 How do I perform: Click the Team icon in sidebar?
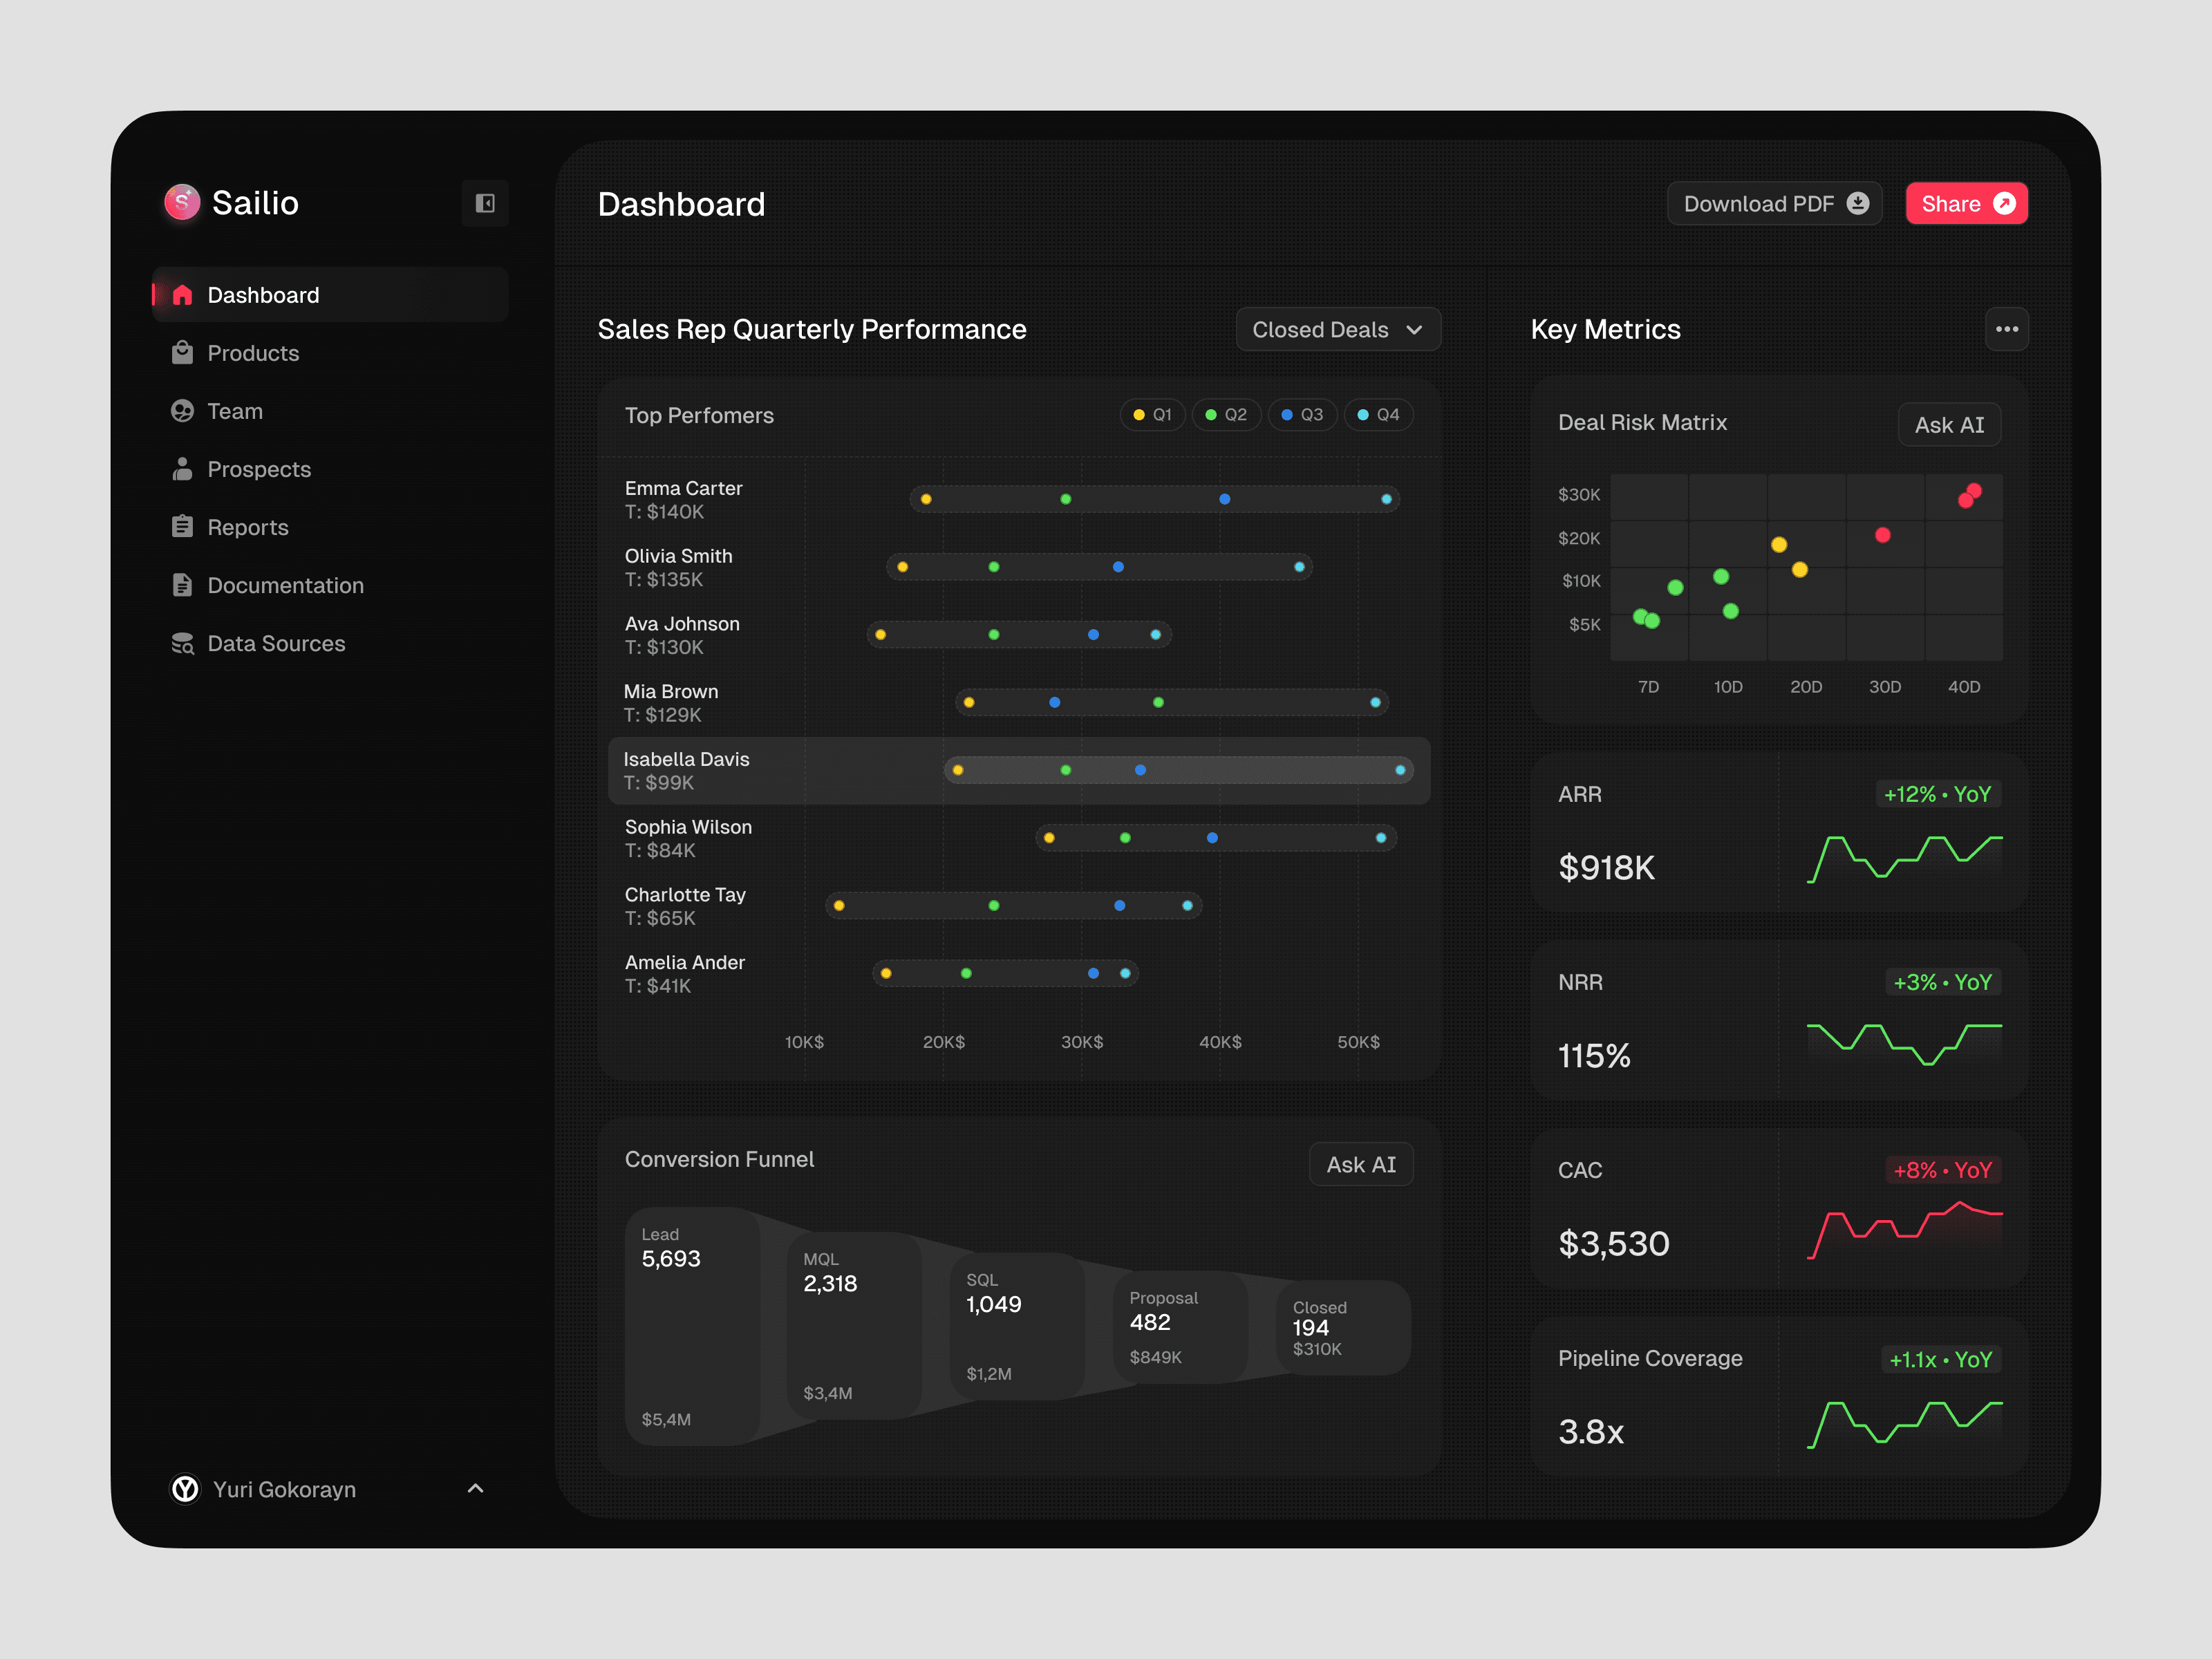point(182,411)
